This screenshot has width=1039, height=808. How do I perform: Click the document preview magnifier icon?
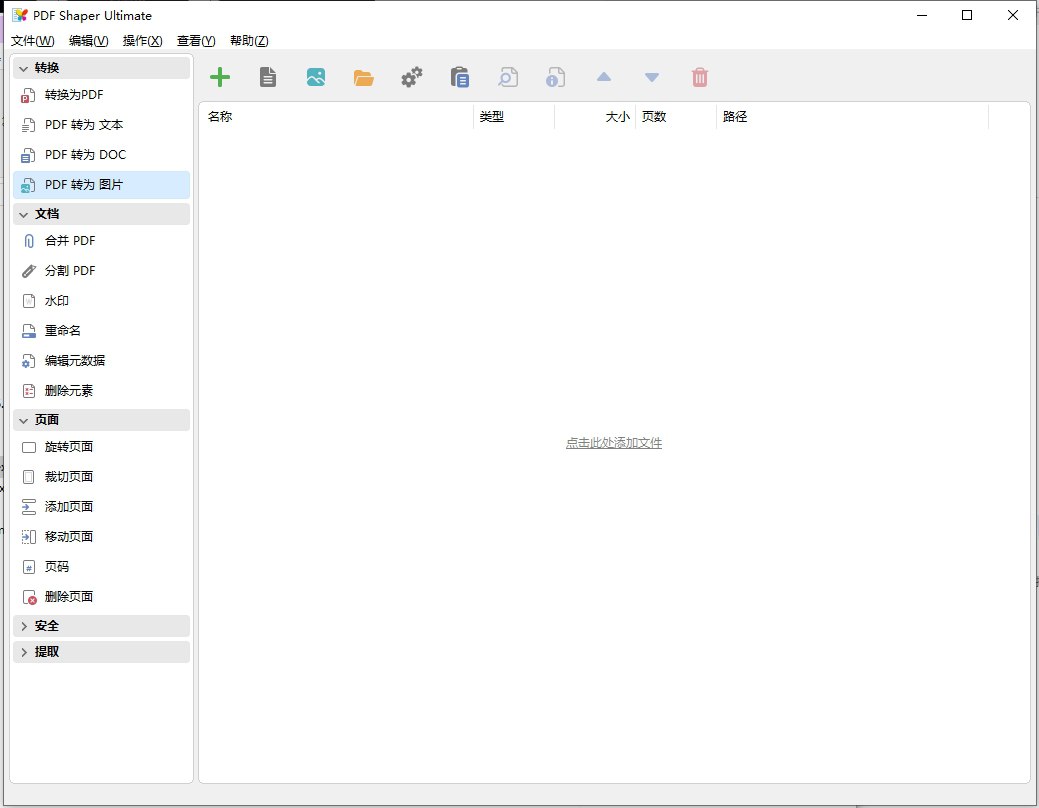507,76
